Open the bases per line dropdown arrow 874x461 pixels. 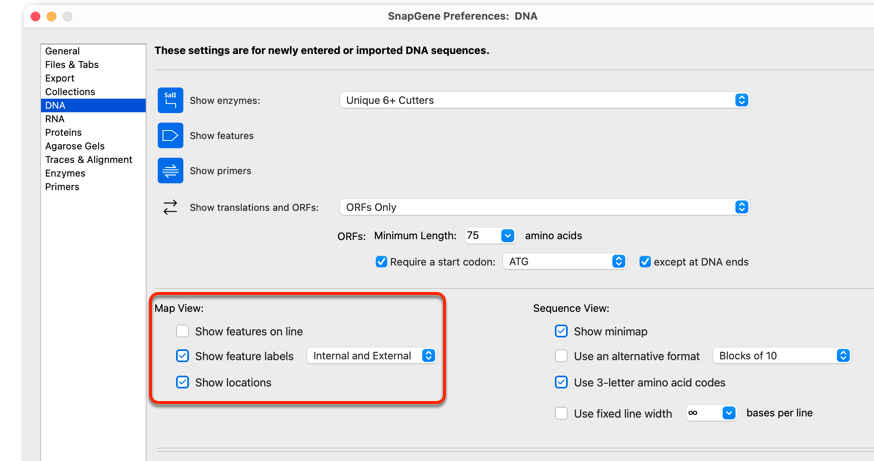(x=729, y=413)
